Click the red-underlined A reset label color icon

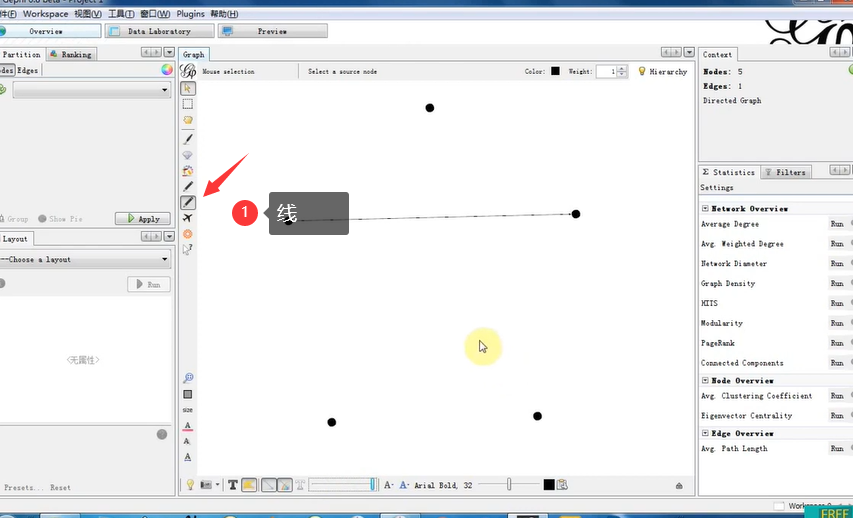(x=188, y=426)
